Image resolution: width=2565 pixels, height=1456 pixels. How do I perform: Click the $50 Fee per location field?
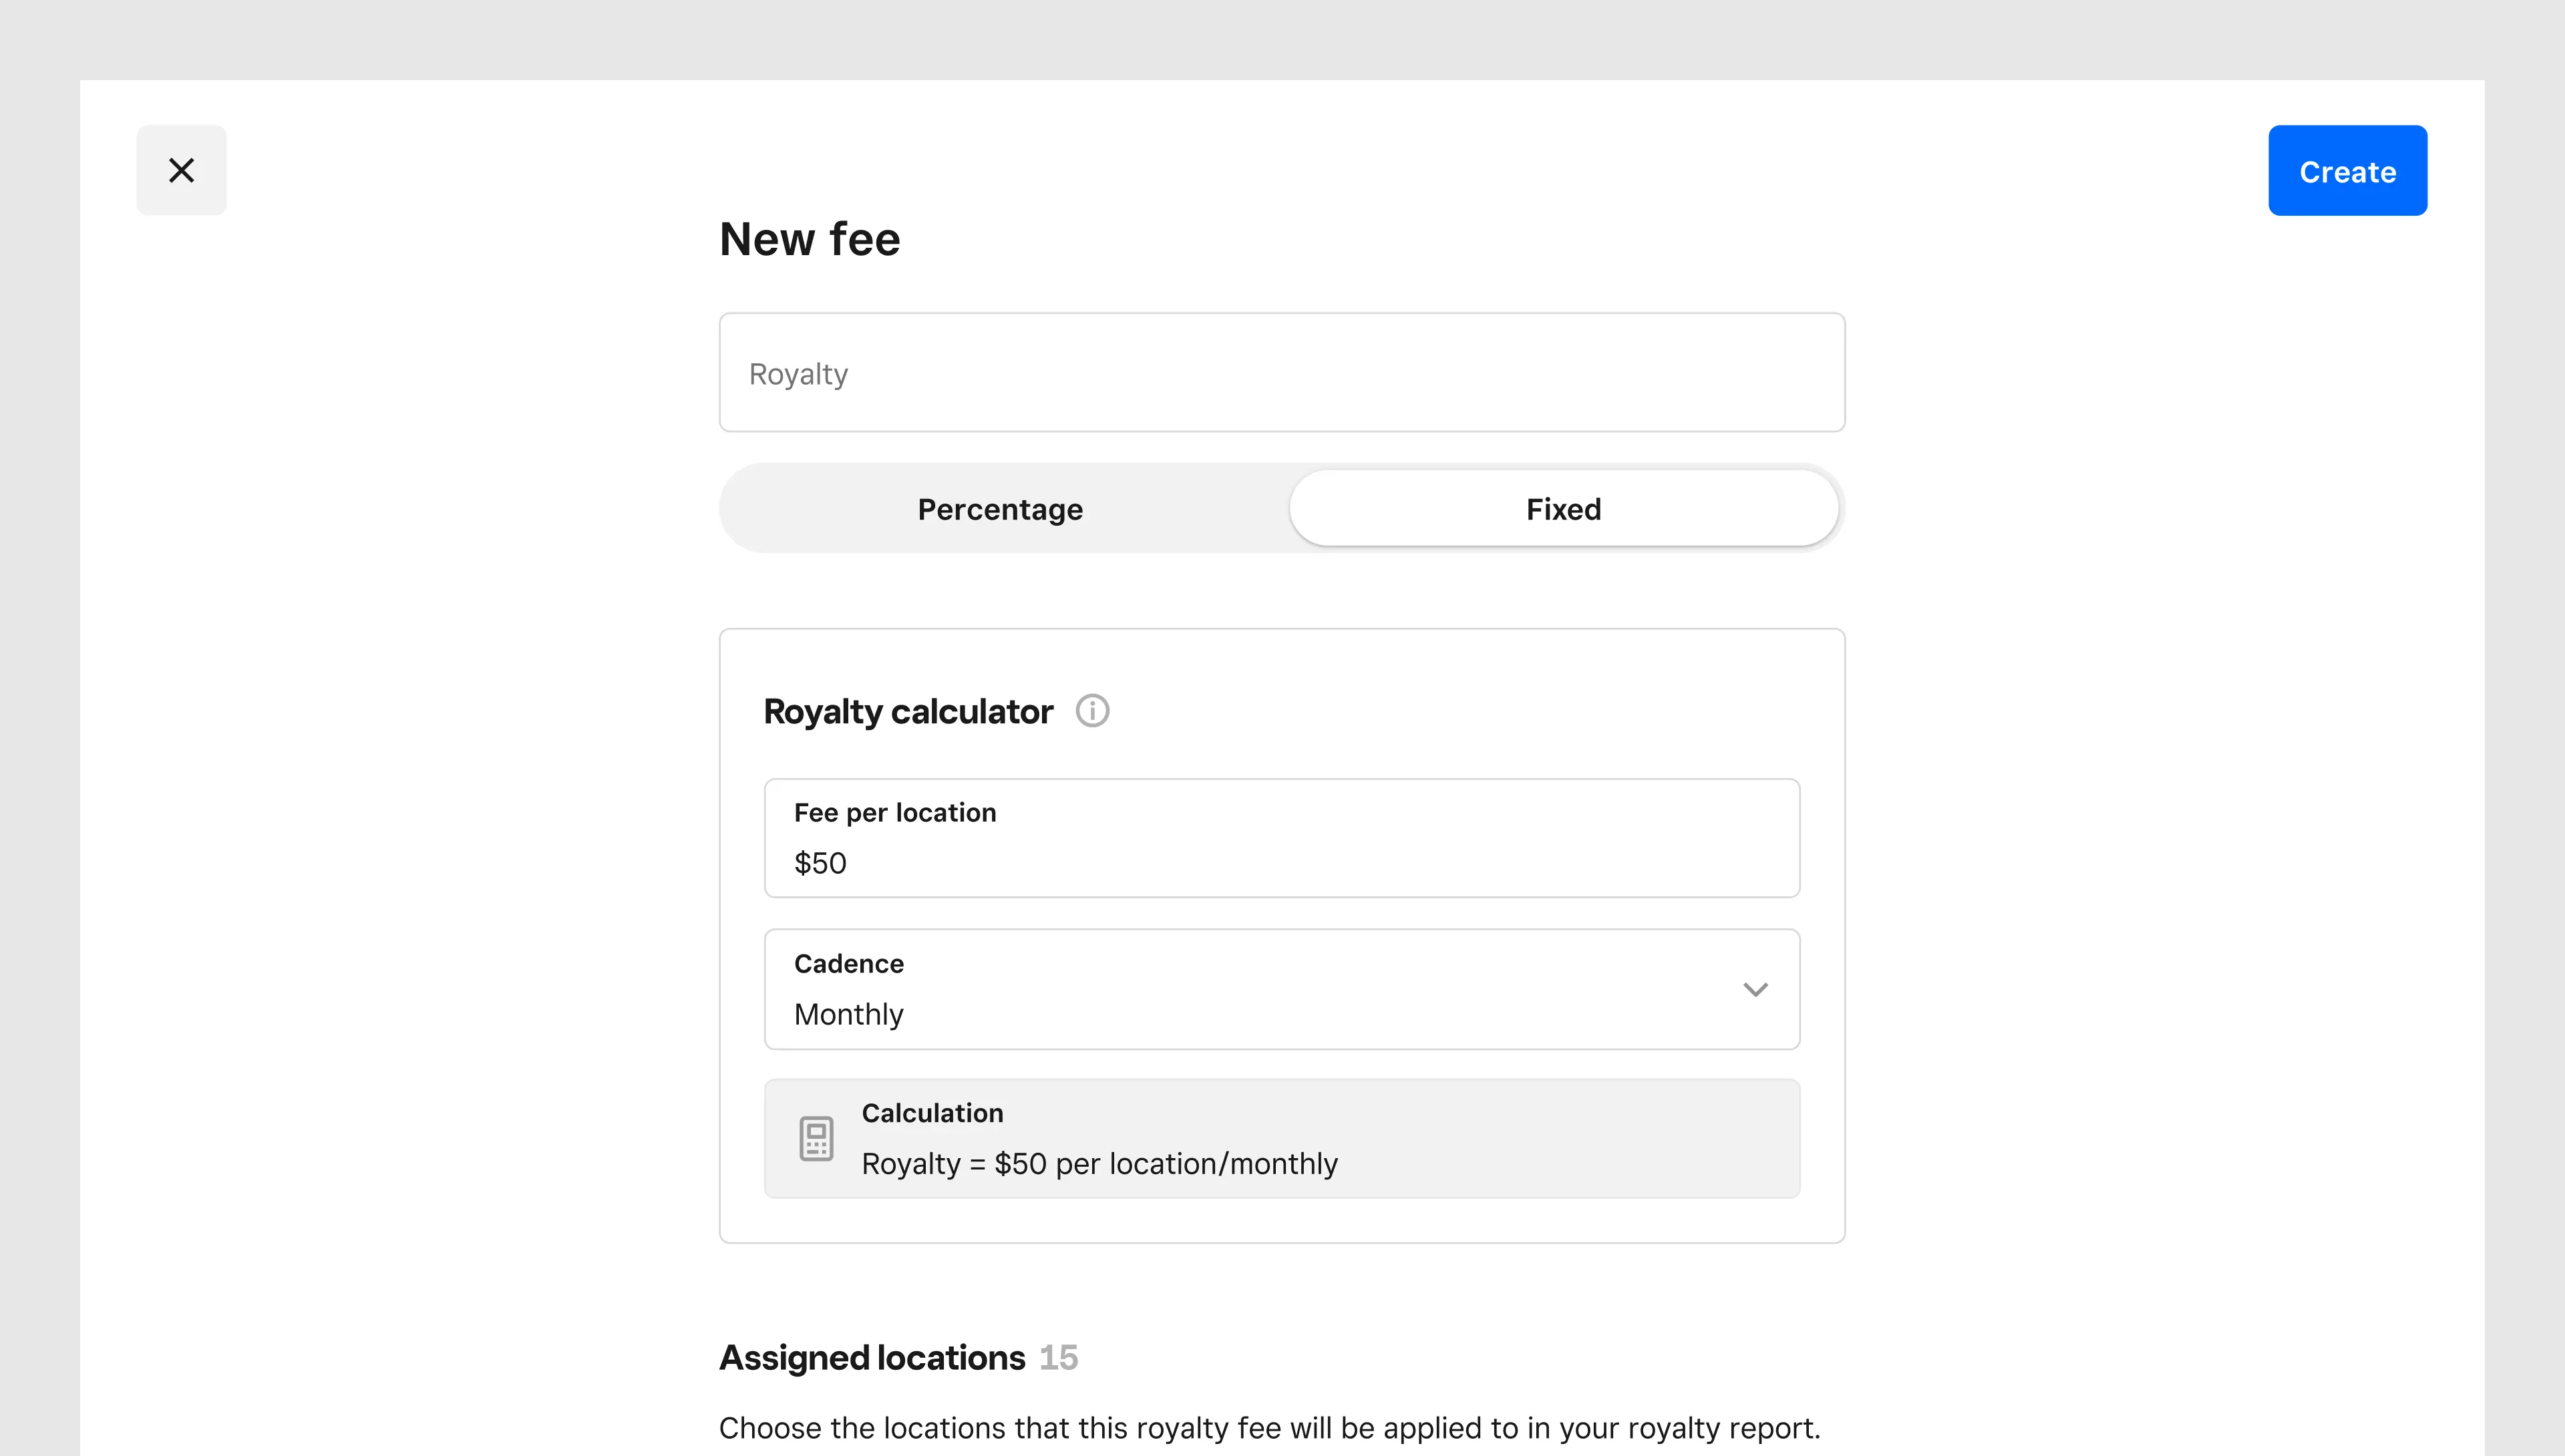[1280, 838]
